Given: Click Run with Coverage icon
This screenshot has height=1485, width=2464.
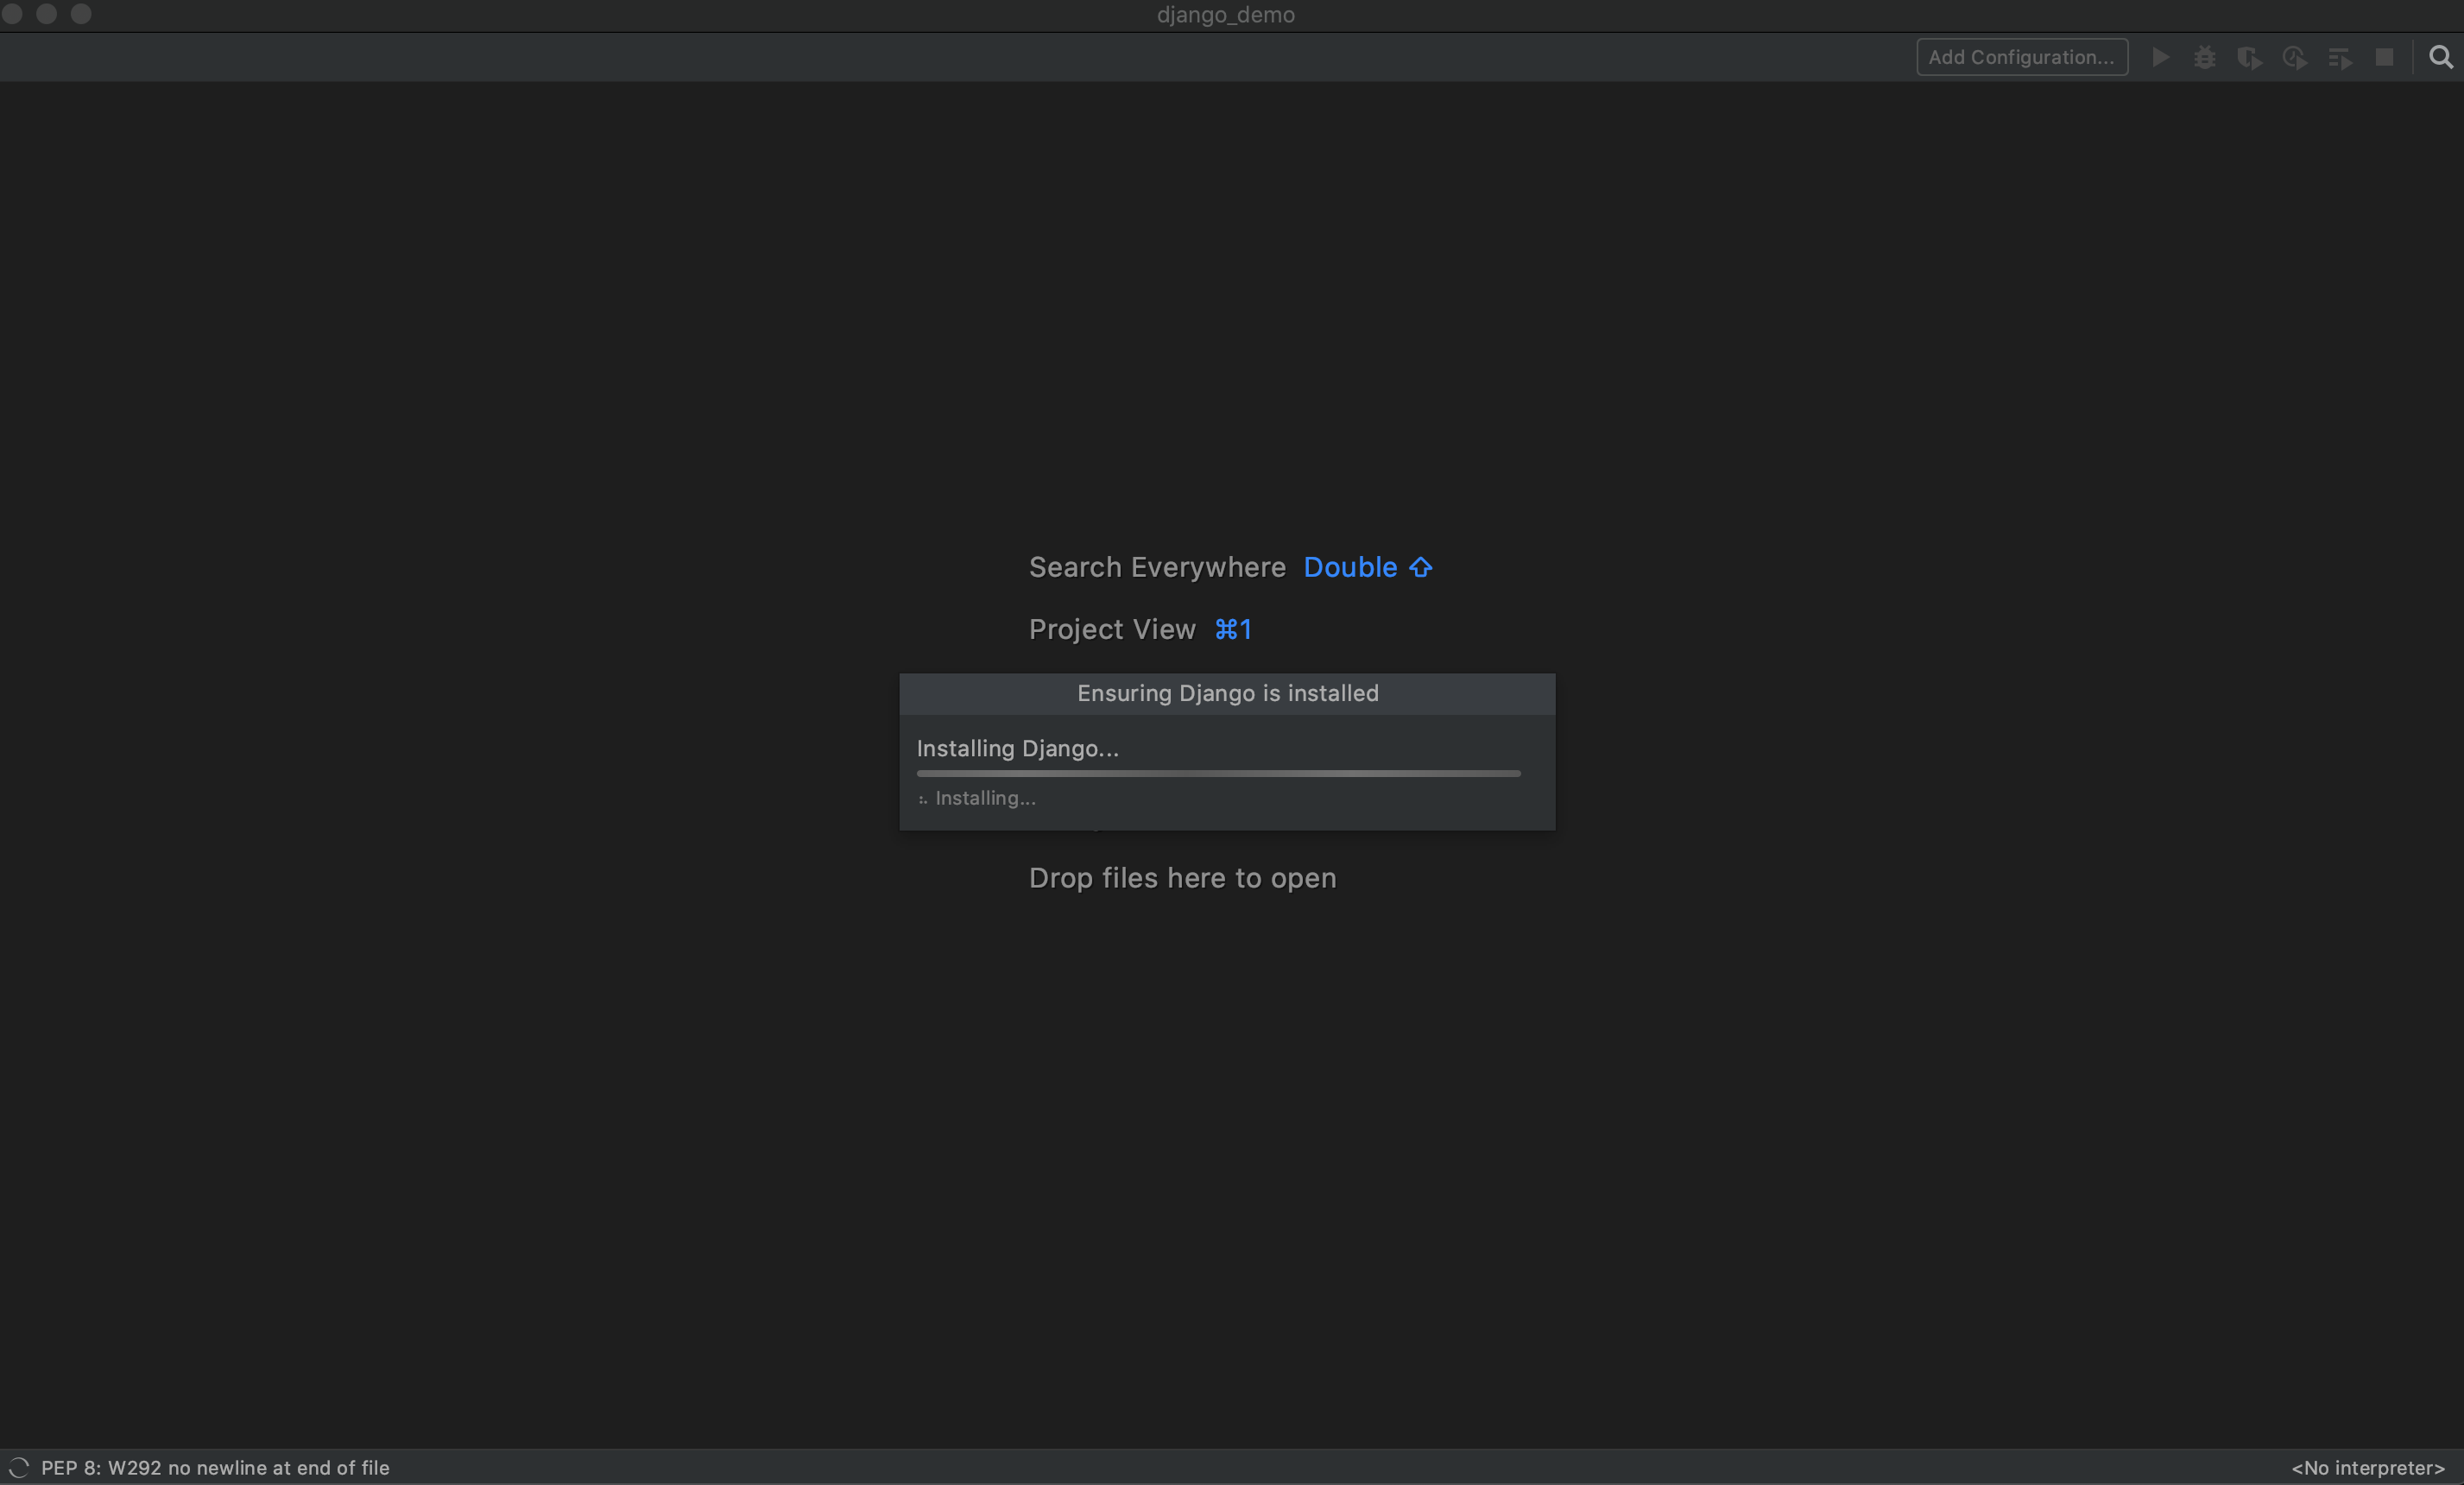Looking at the screenshot, I should click(x=2249, y=58).
